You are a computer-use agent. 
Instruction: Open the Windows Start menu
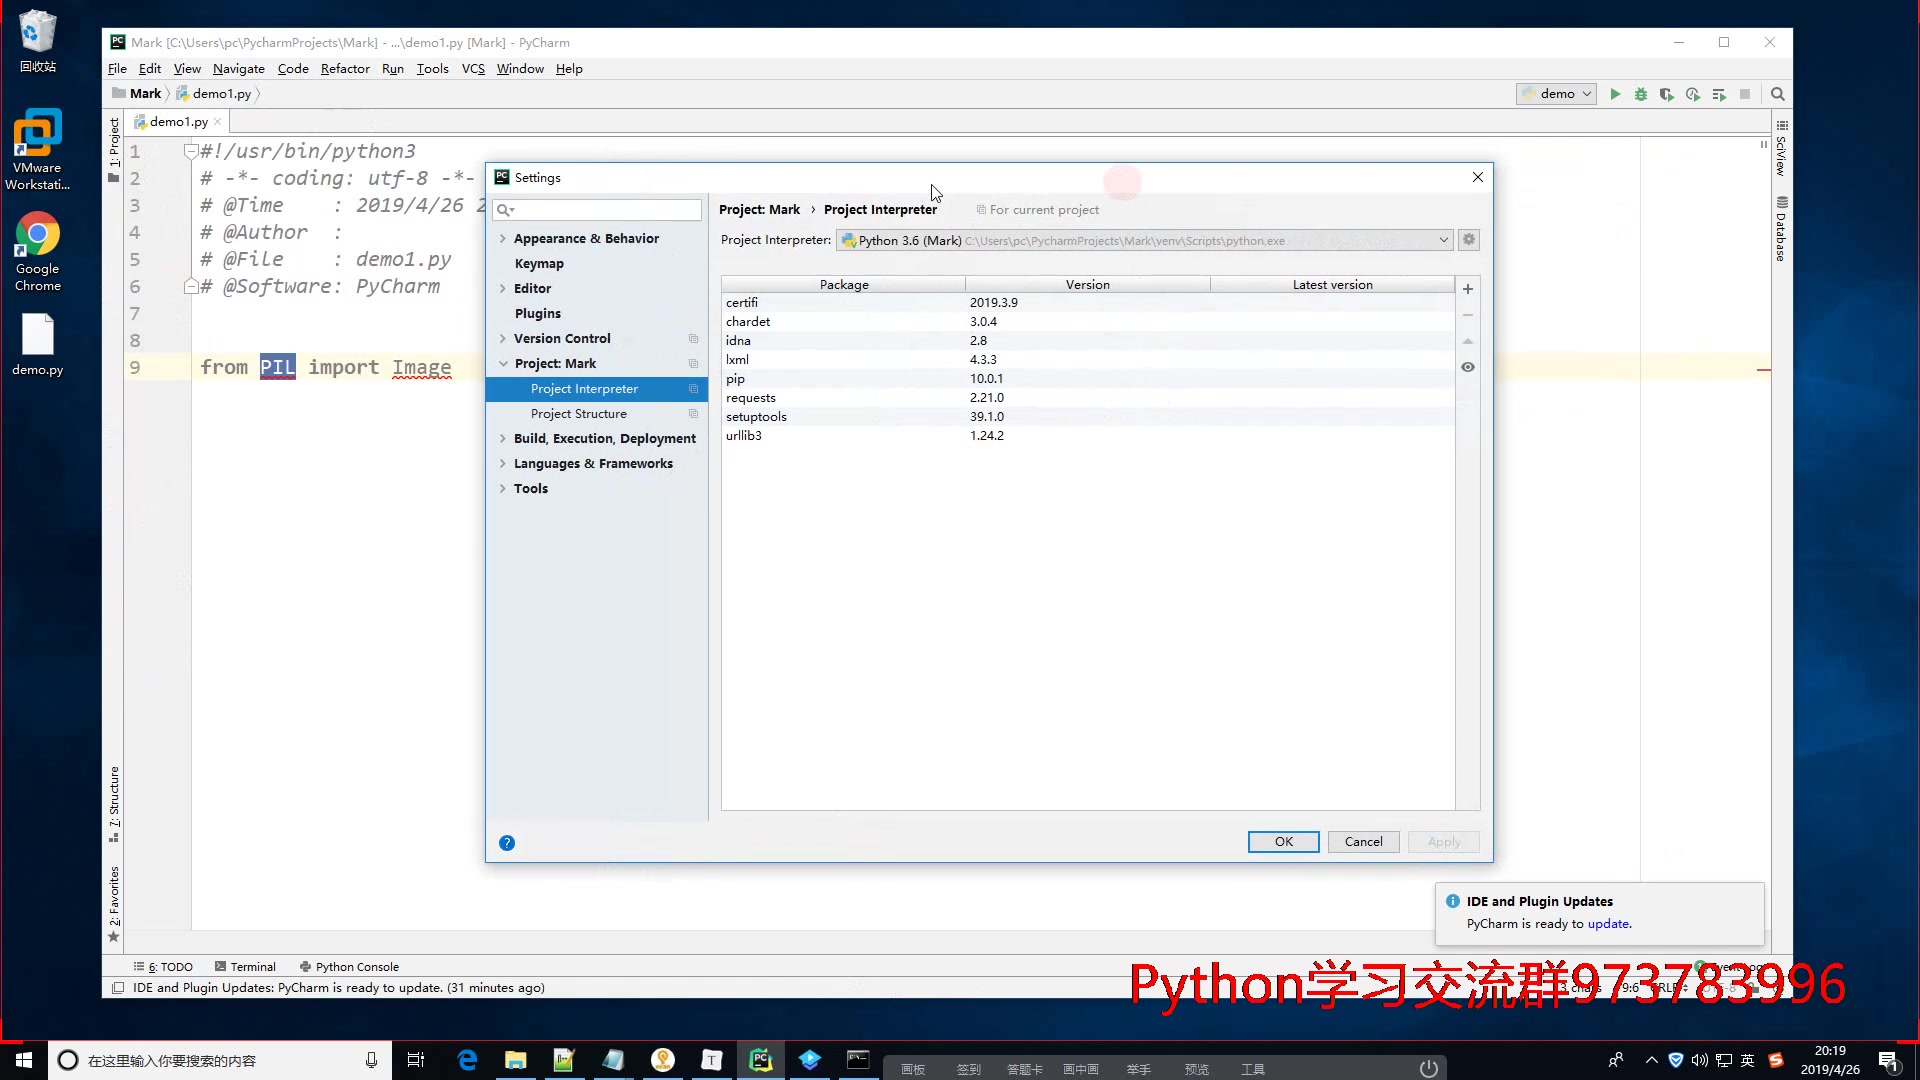click(x=24, y=1060)
